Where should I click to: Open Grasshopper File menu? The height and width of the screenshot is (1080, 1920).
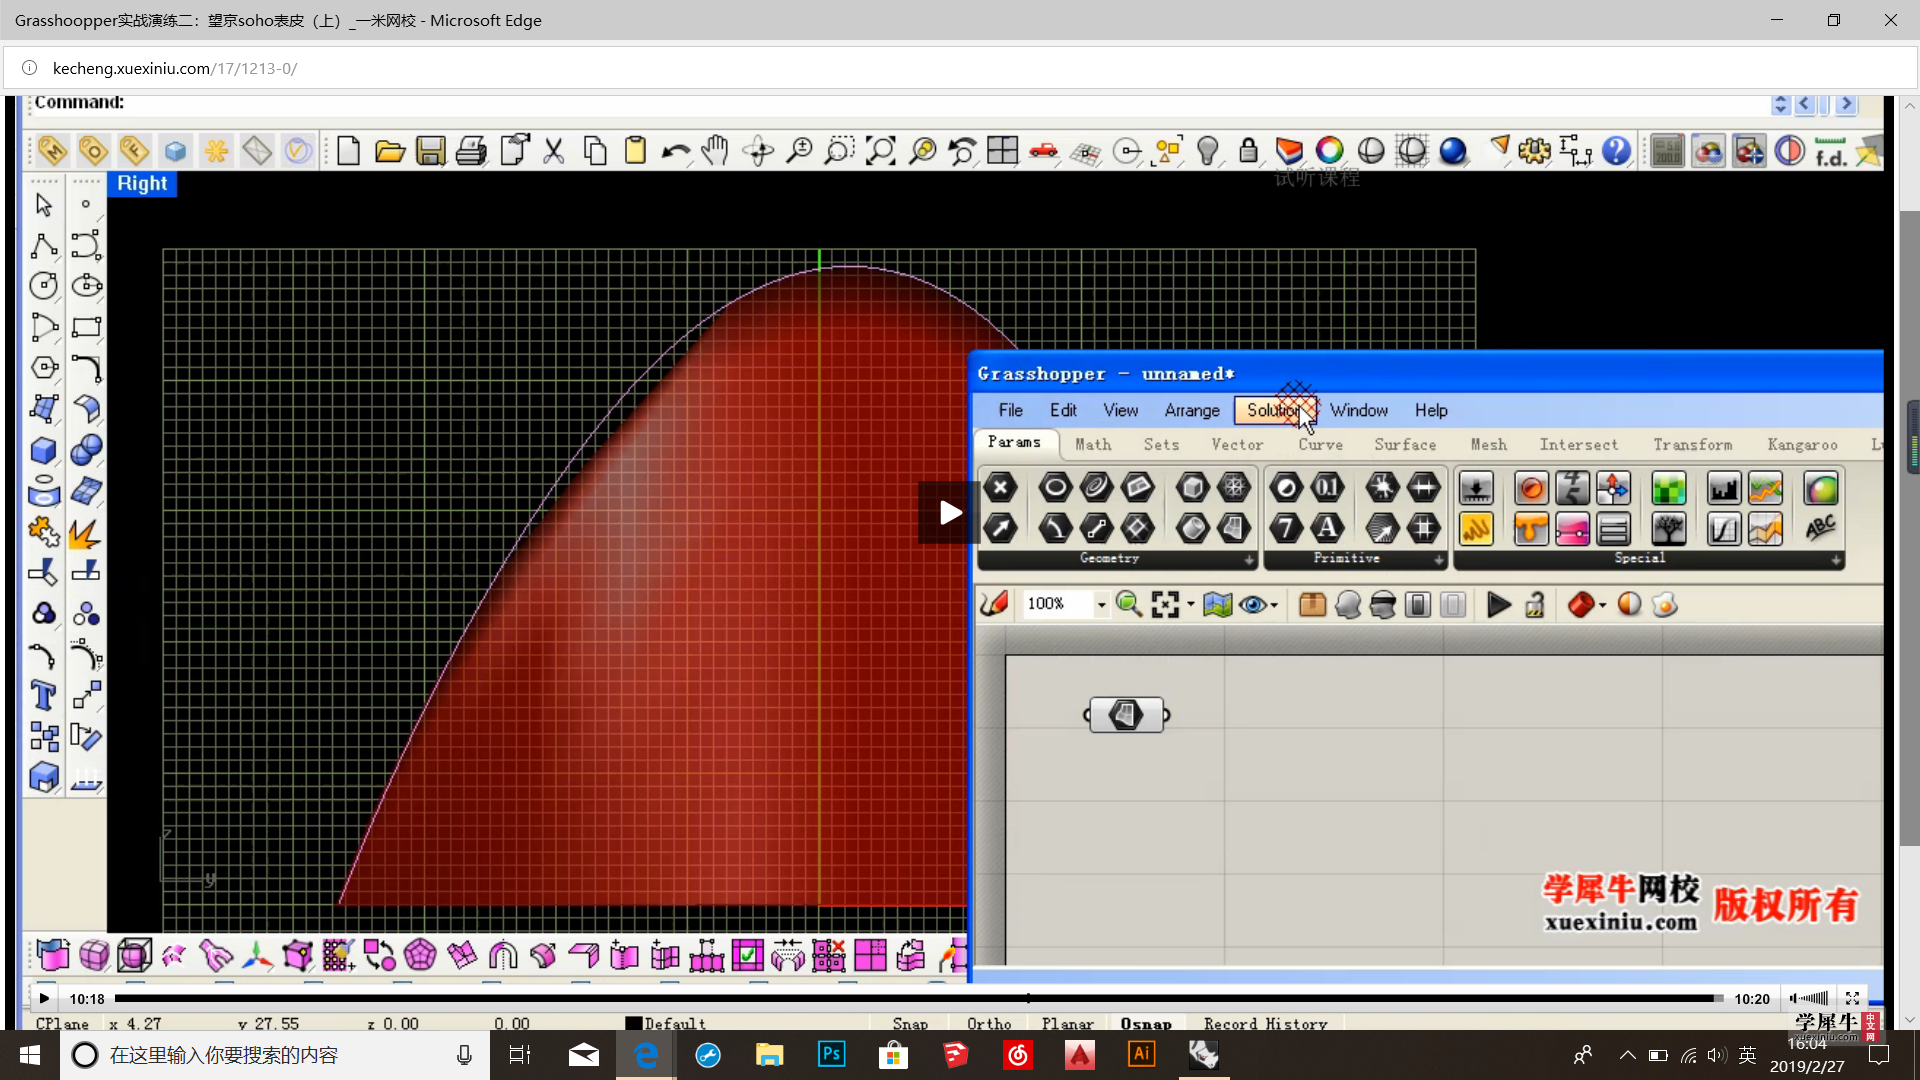(1010, 410)
